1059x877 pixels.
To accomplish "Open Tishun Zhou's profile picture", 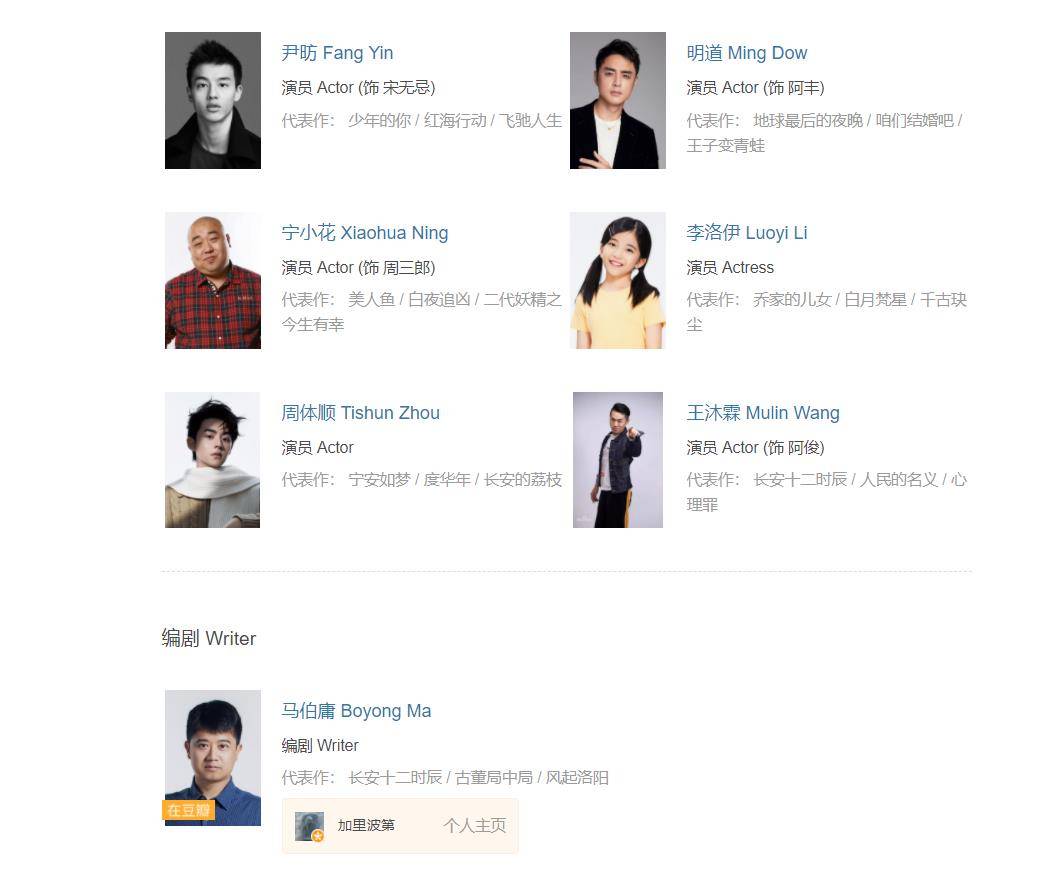I will [213, 460].
